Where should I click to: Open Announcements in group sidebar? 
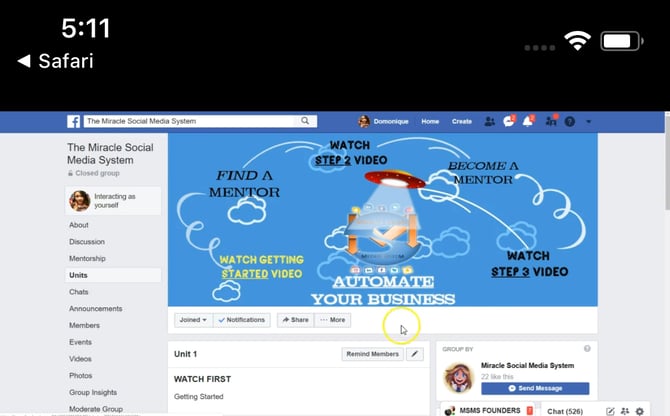(x=96, y=309)
